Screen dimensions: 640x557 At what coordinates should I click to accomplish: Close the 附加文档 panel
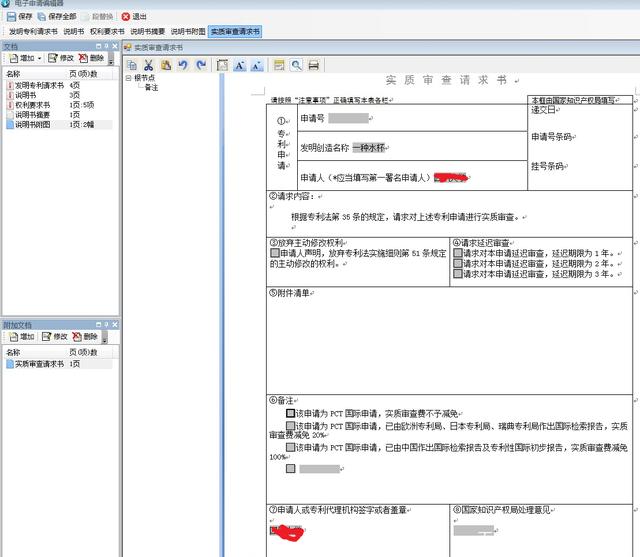click(115, 324)
